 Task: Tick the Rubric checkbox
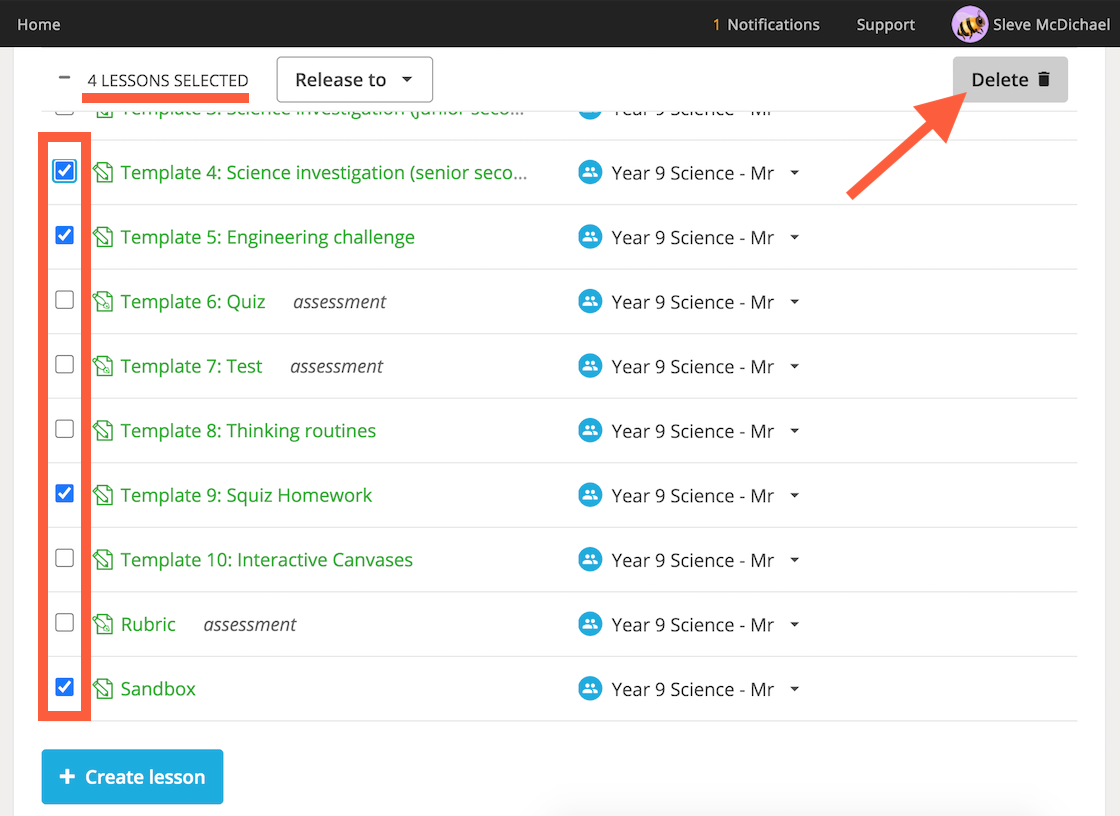click(64, 622)
